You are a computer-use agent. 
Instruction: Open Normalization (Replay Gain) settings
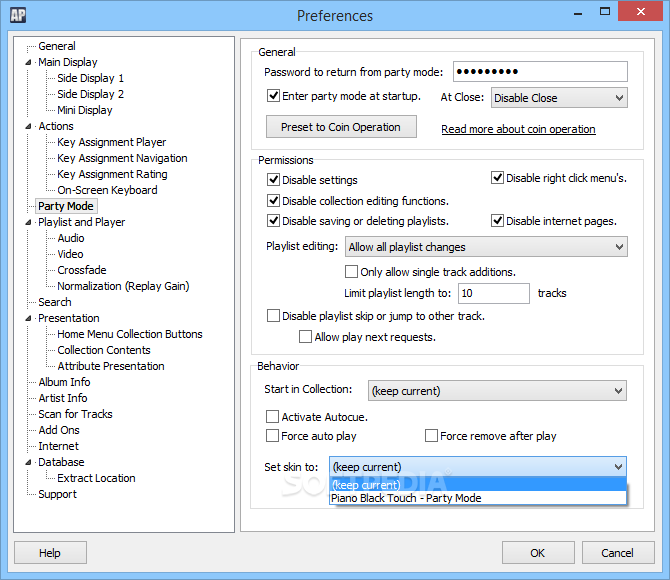(123, 286)
